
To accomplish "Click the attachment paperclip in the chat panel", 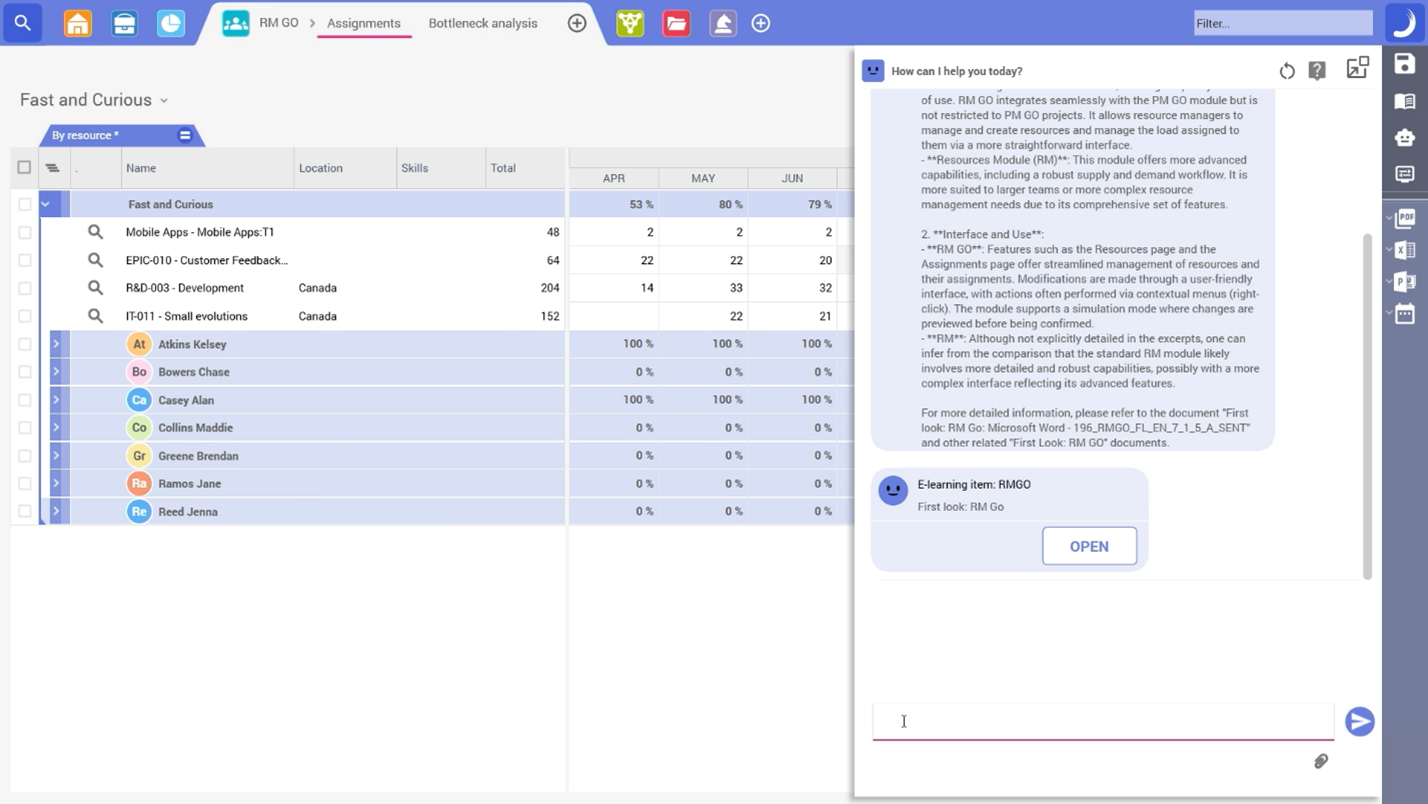I will pyautogui.click(x=1320, y=761).
